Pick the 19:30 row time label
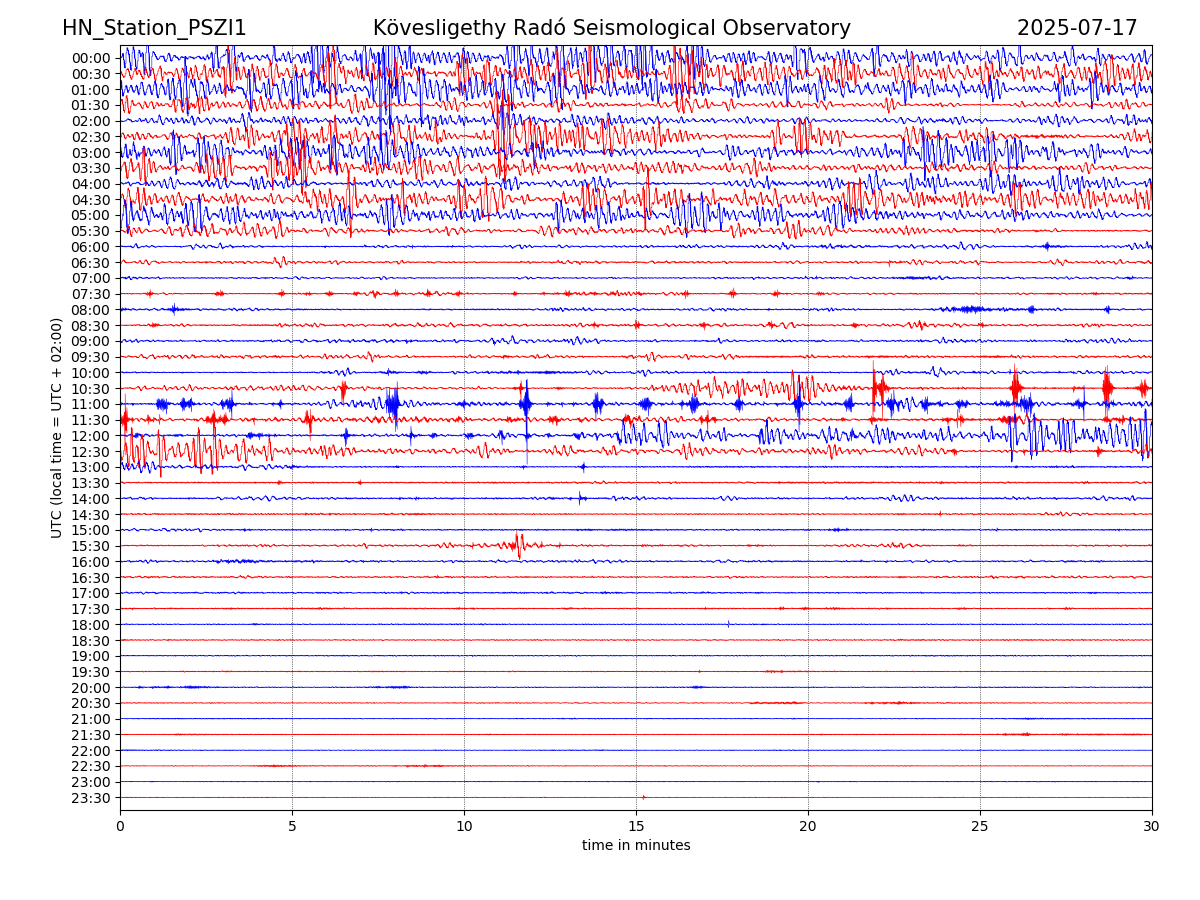The height and width of the screenshot is (900, 1200). (91, 672)
